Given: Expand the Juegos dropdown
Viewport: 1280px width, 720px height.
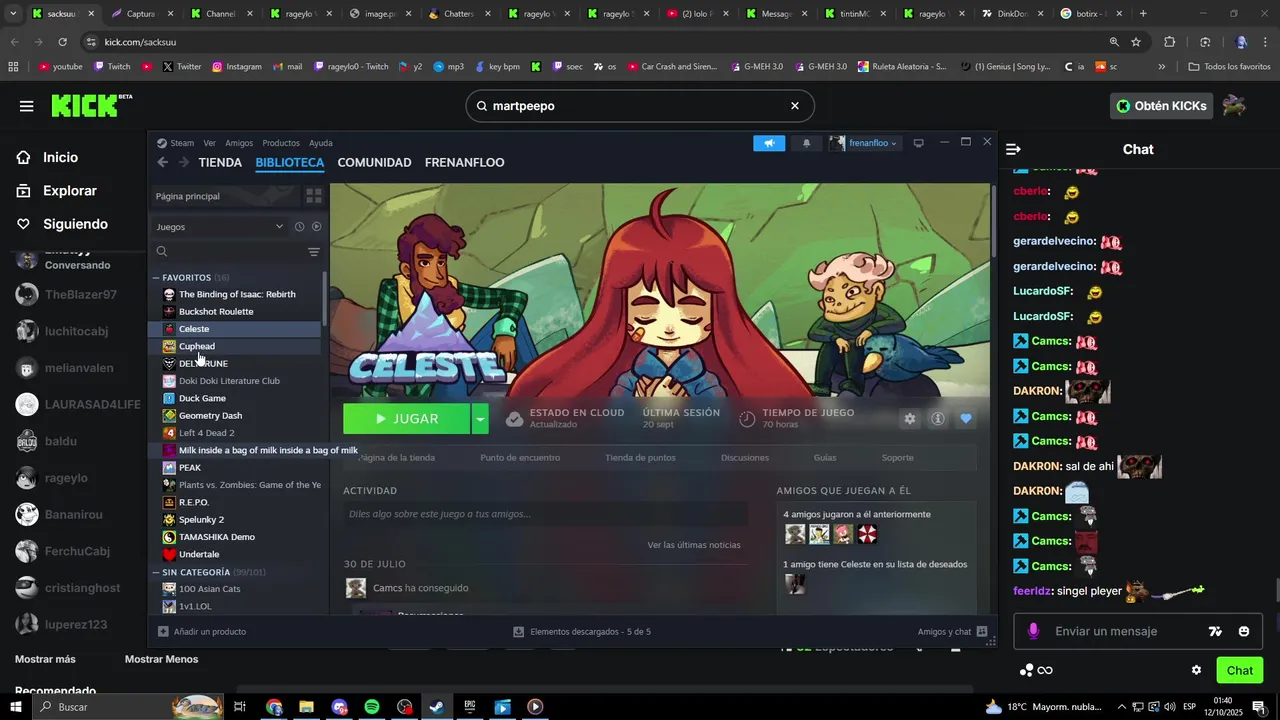Looking at the screenshot, I should 220,227.
